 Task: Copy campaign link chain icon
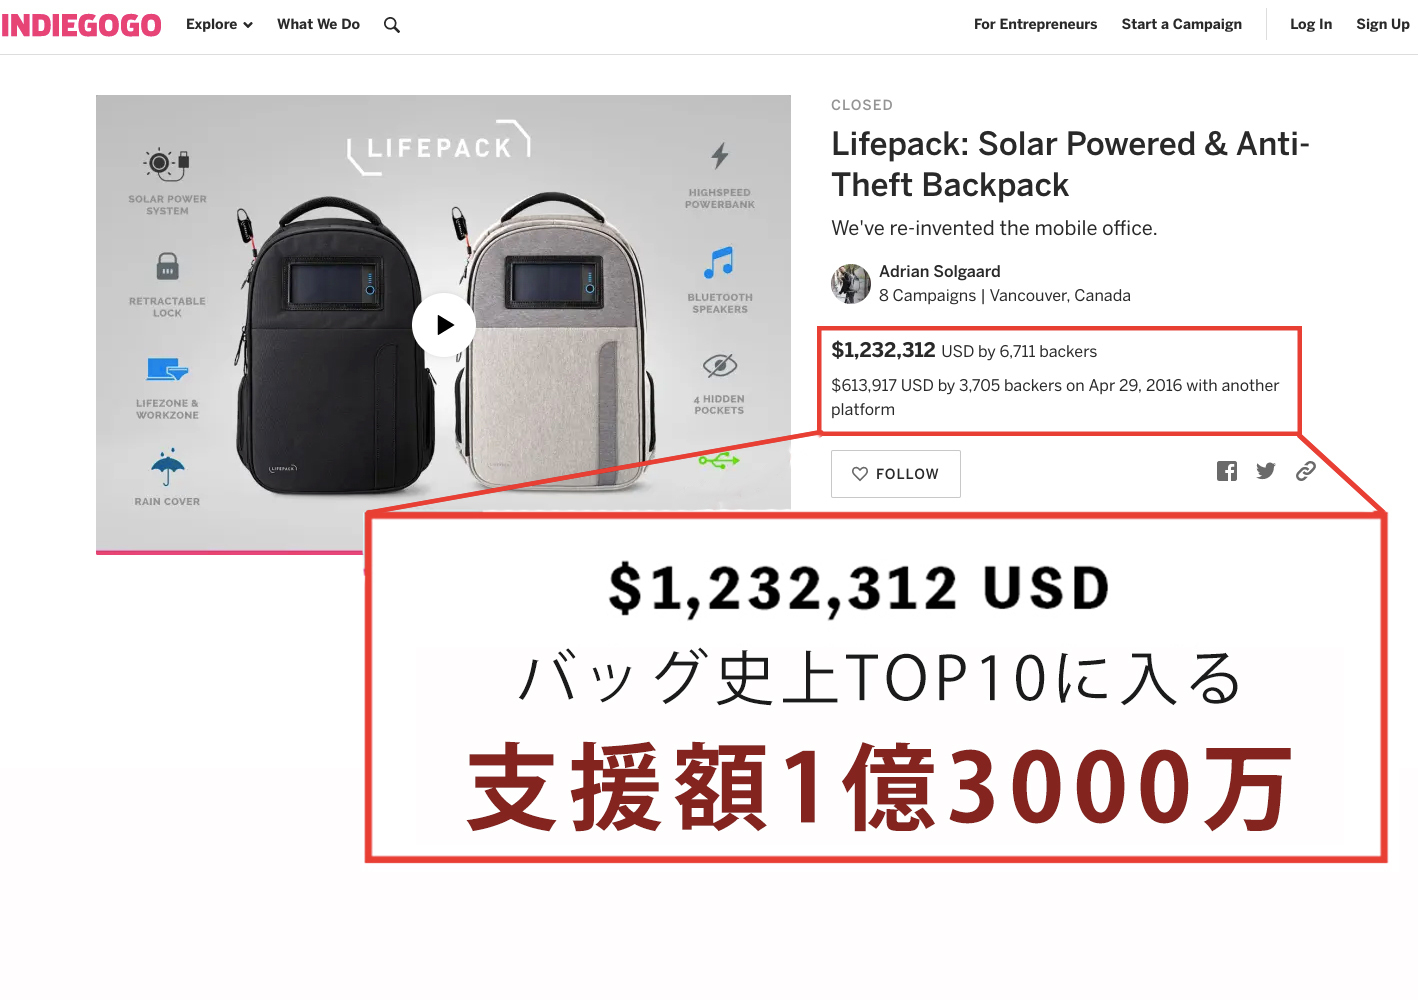pos(1306,471)
